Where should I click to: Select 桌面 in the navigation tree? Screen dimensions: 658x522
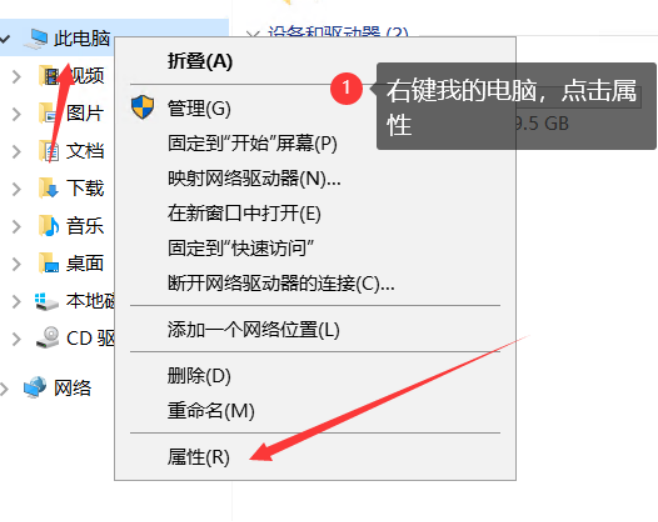point(85,263)
